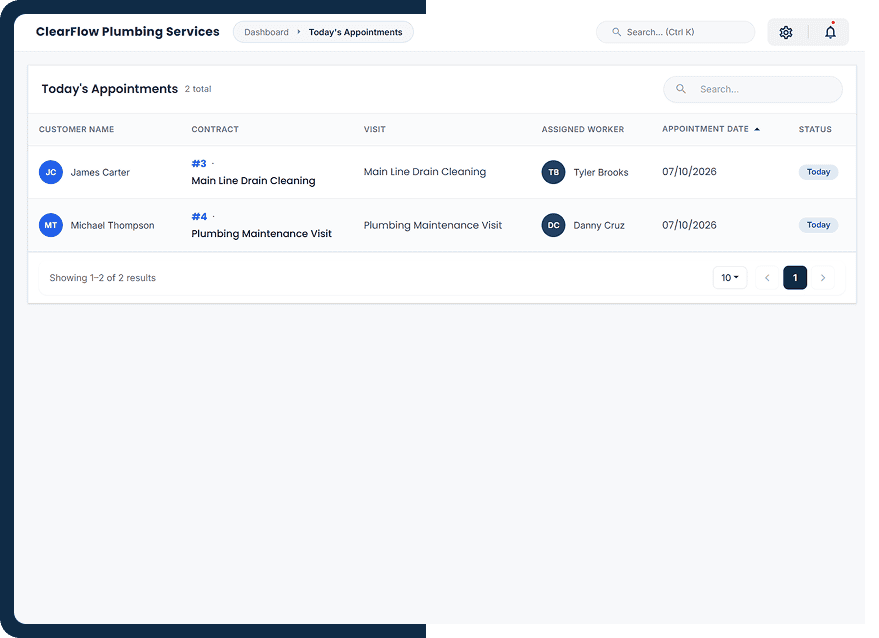Click the JC avatar for James Carter
Viewport: 879px width, 638px height.
[50, 172]
